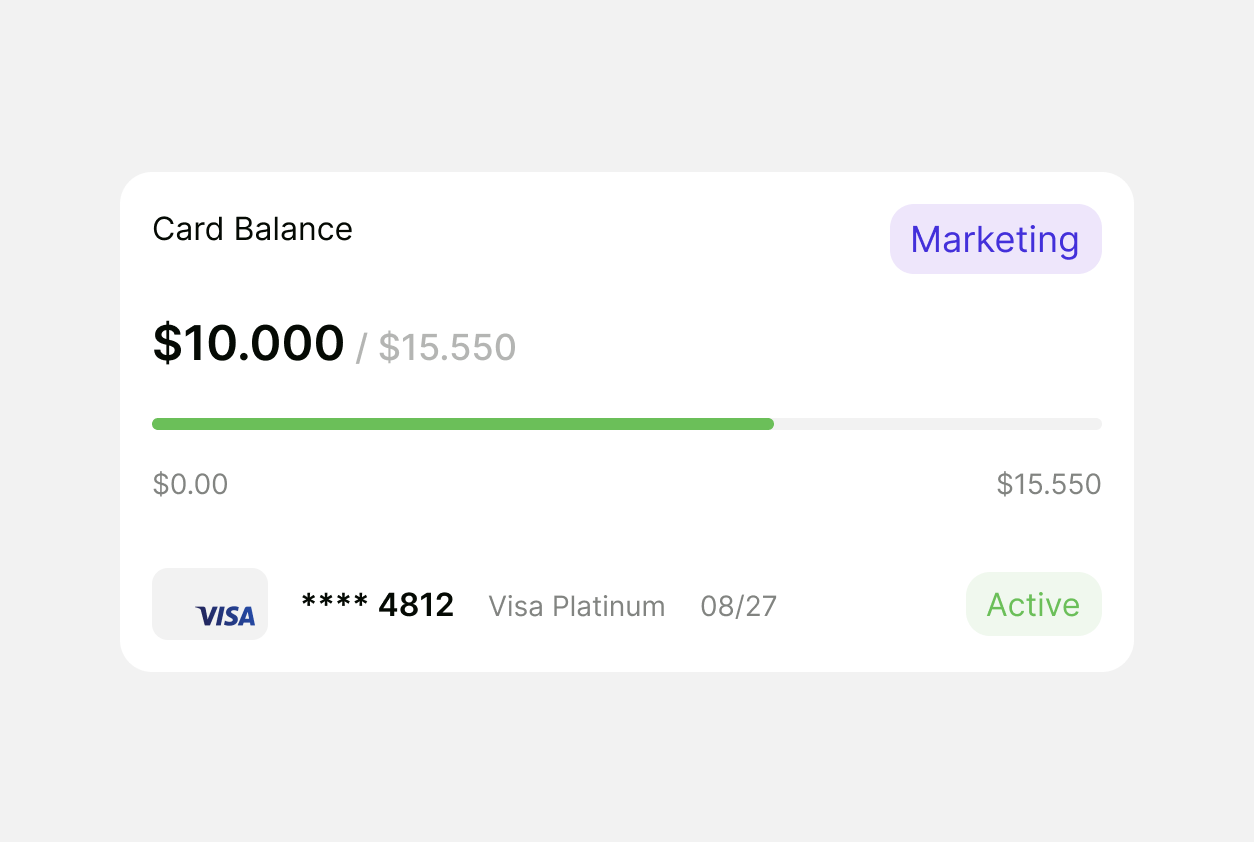Screen dimensions: 1254x842
Task: Click the $15.550 label below the bar
Action: click(1048, 484)
